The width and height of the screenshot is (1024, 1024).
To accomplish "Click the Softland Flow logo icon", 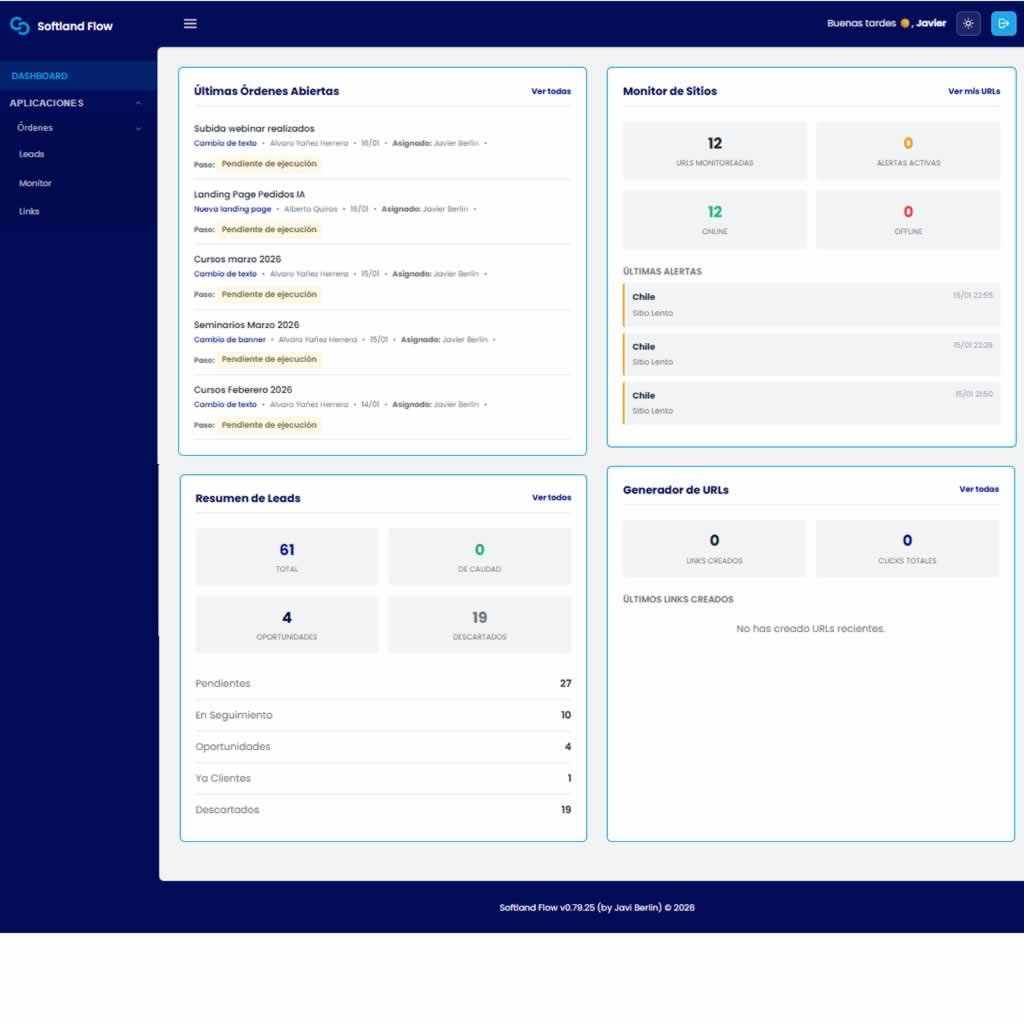I will pyautogui.click(x=19, y=26).
